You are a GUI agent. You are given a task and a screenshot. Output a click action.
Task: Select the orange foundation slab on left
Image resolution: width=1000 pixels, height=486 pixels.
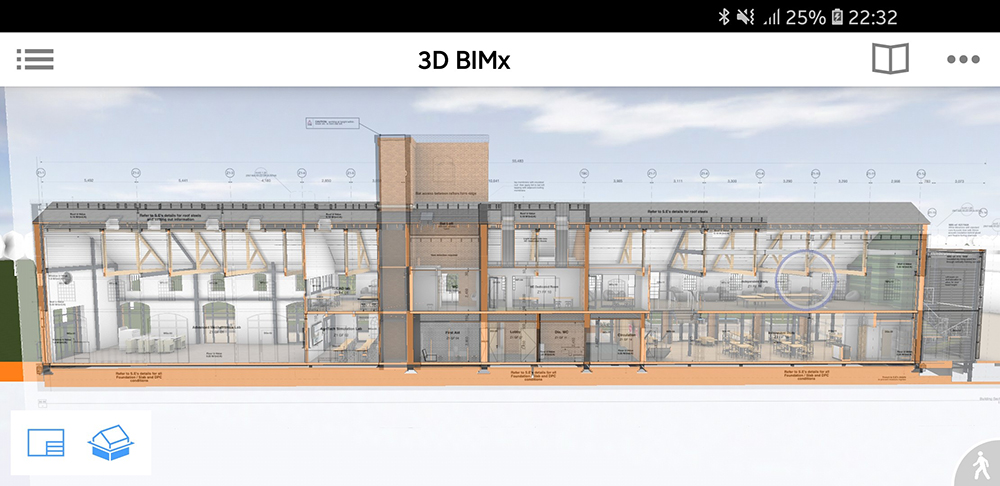click(x=150, y=377)
